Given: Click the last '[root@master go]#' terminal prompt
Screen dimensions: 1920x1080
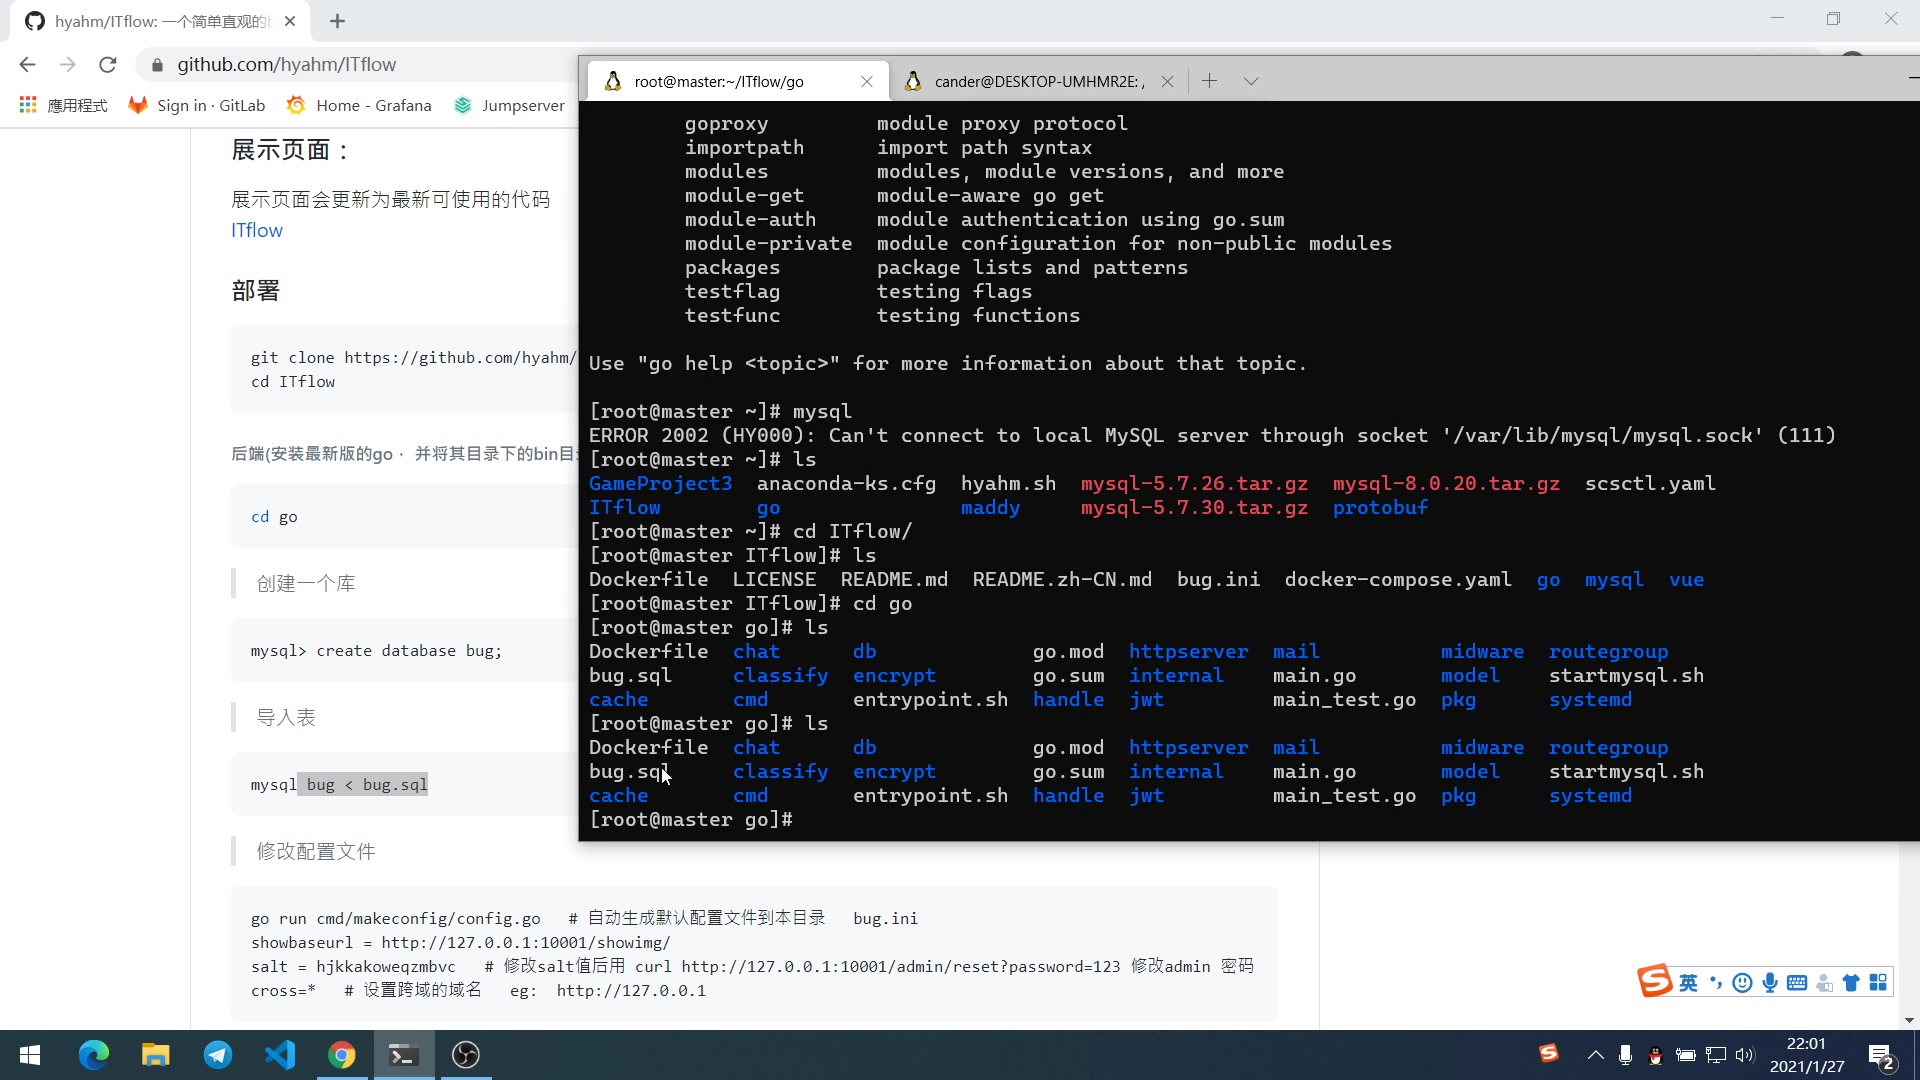Looking at the screenshot, I should tap(691, 820).
